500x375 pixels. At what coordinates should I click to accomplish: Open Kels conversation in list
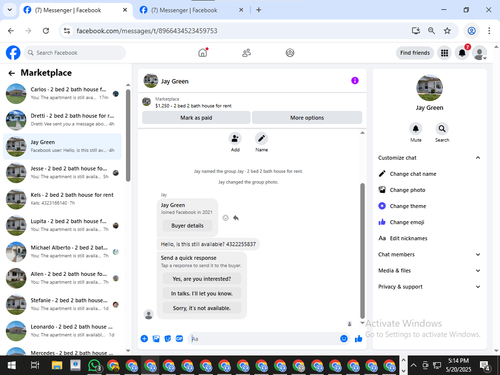pos(62,199)
